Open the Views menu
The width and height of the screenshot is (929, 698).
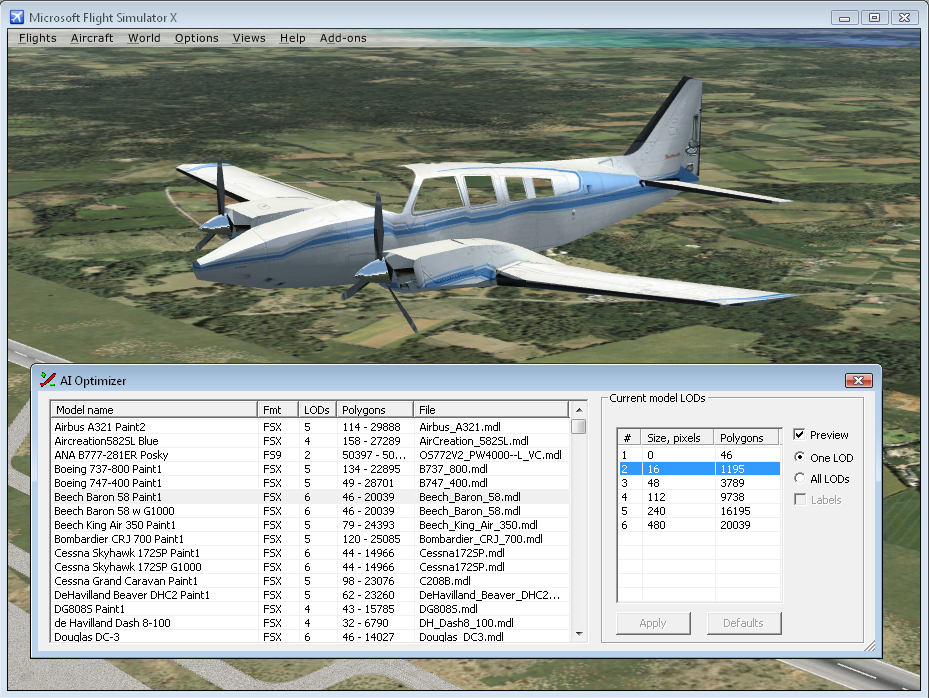249,38
